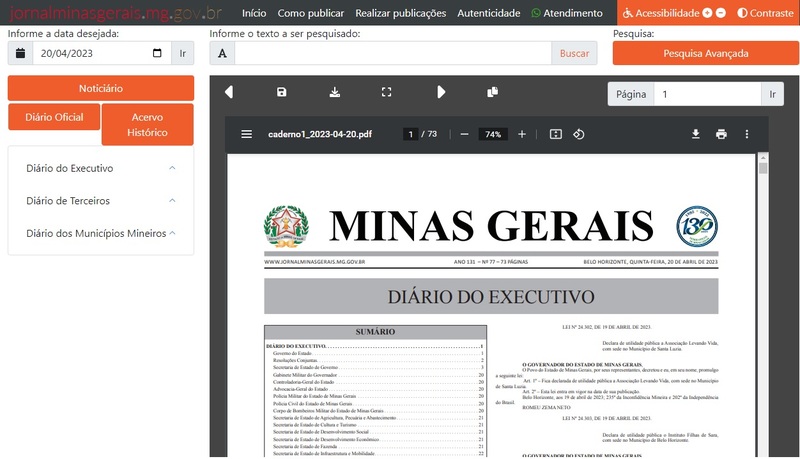Rotate the PDF counterclockwise
Image resolution: width=800 pixels, height=459 pixels.
click(579, 134)
